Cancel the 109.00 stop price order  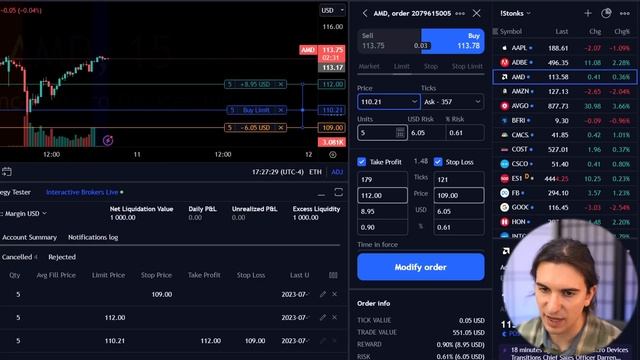(335, 294)
